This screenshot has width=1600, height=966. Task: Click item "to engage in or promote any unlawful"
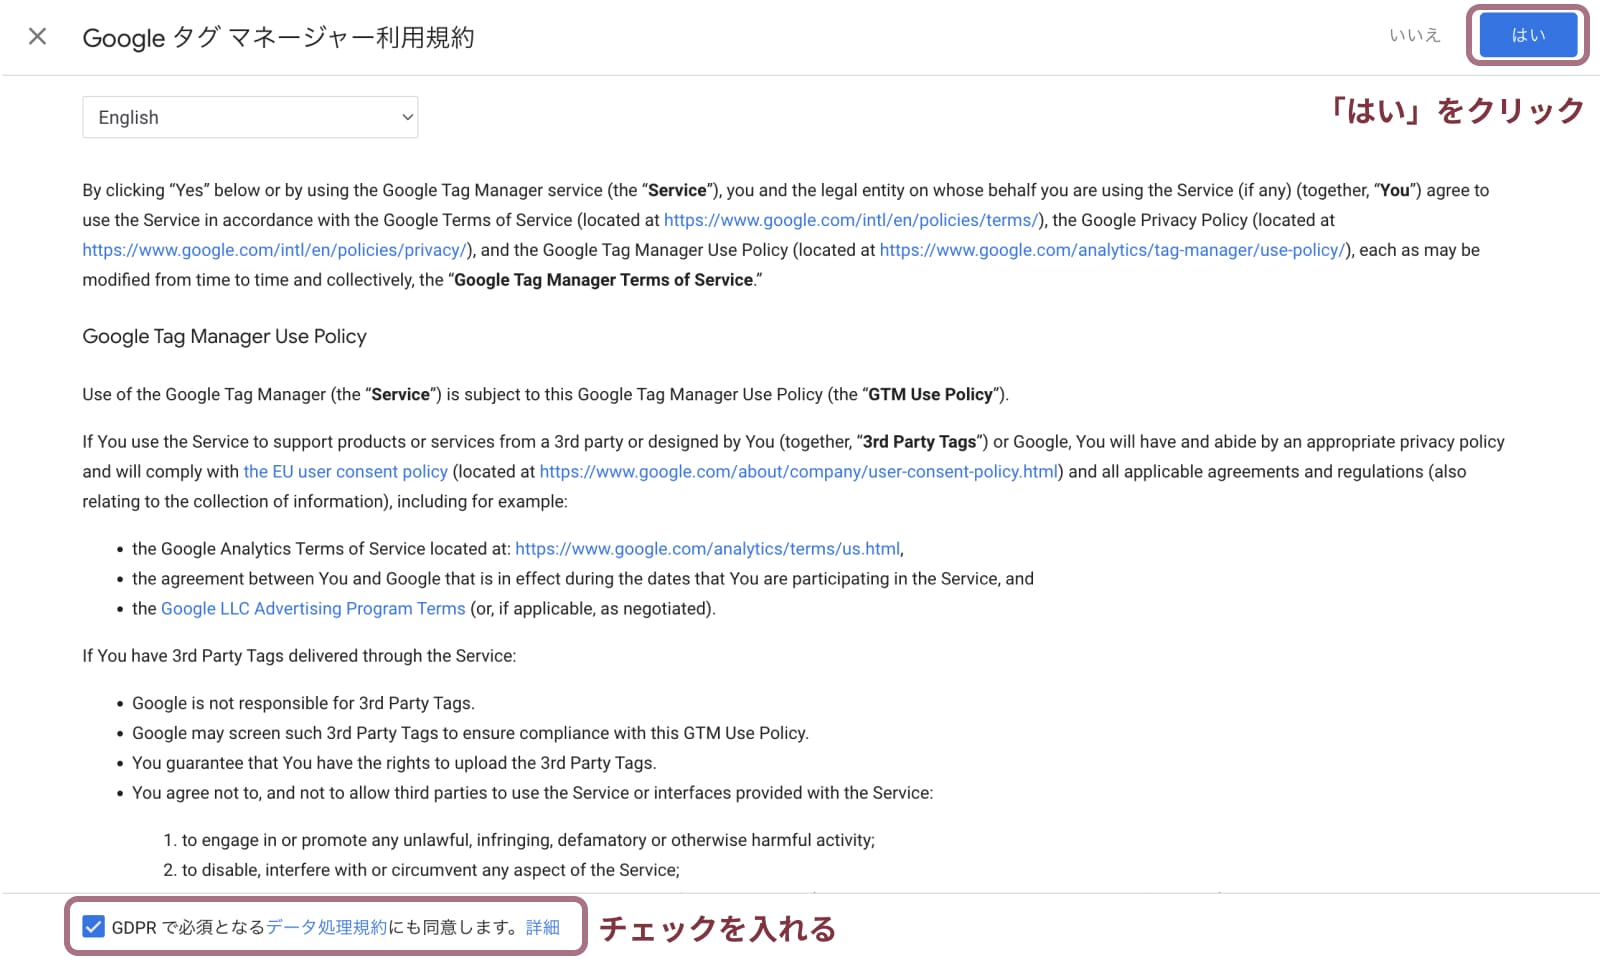tap(528, 840)
